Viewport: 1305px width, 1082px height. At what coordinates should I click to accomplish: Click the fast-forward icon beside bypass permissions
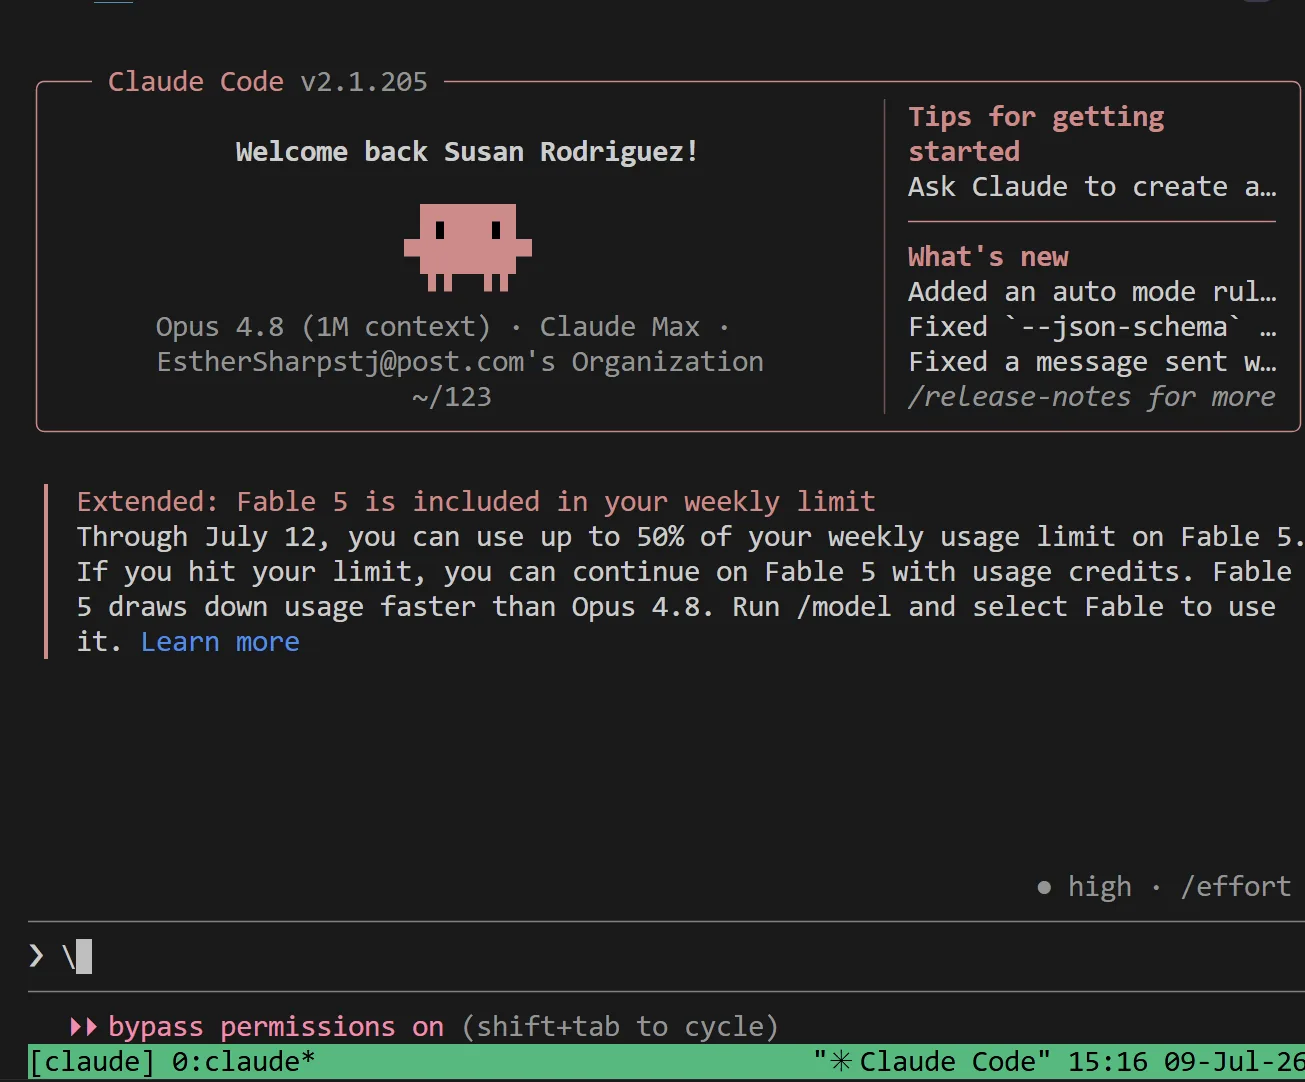(84, 1027)
